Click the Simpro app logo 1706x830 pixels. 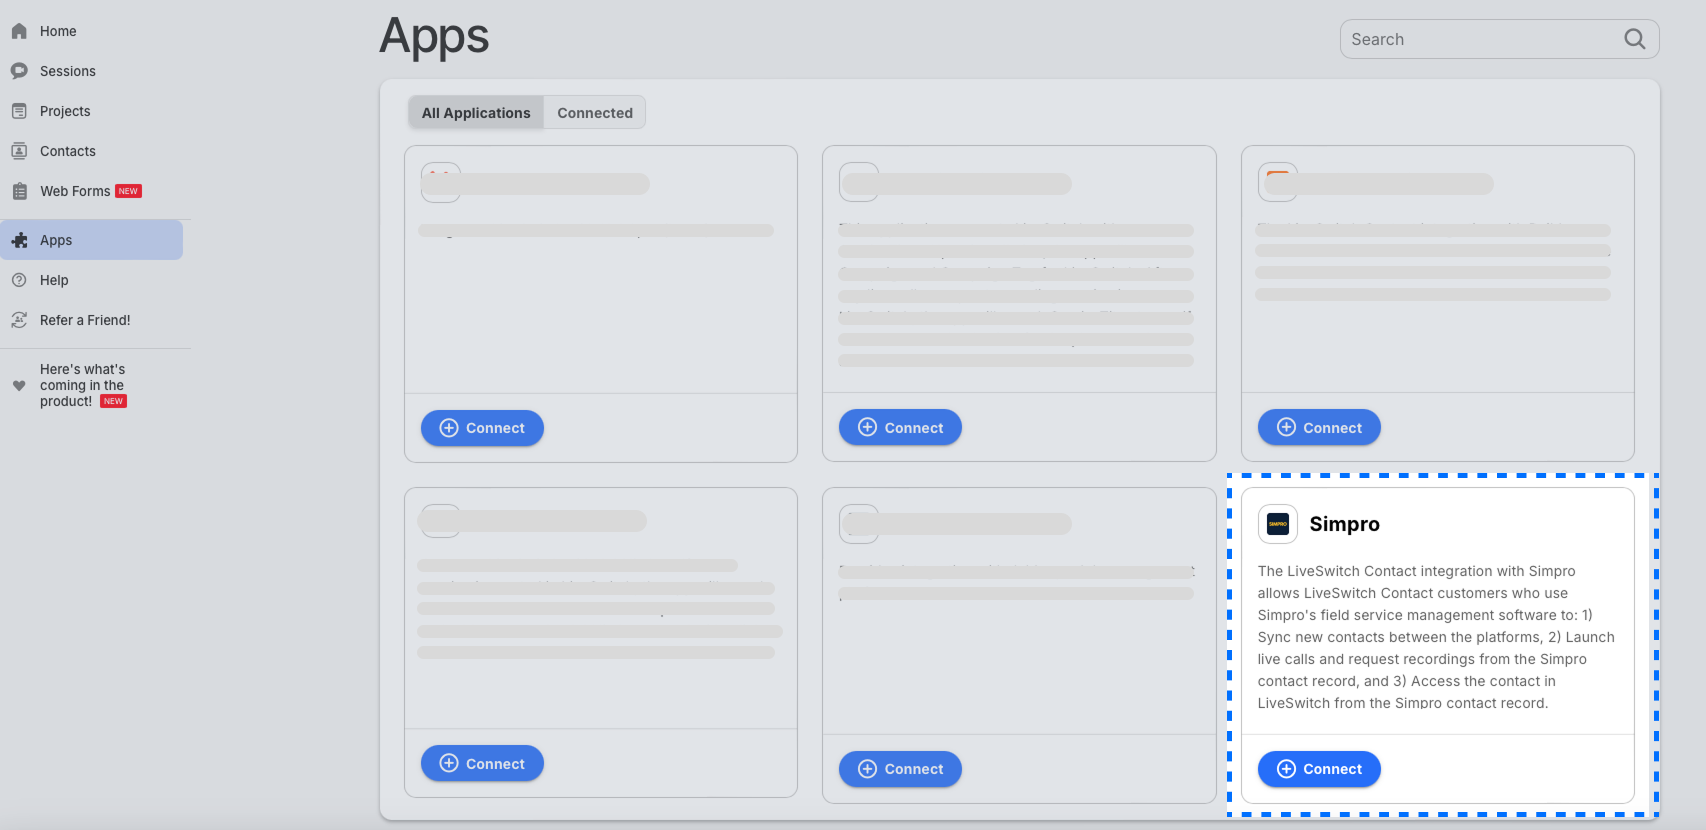click(1277, 524)
